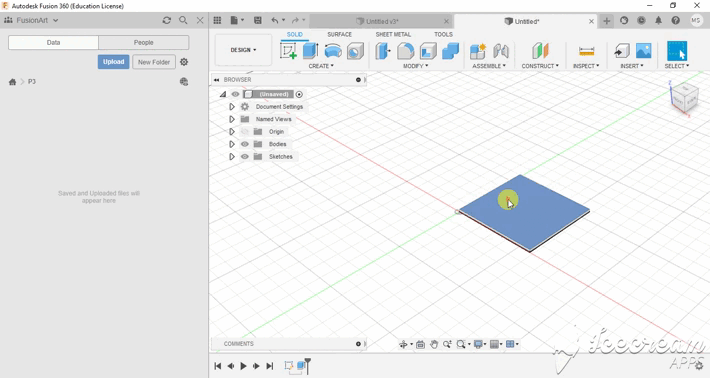Open data panel settings gear

184,62
